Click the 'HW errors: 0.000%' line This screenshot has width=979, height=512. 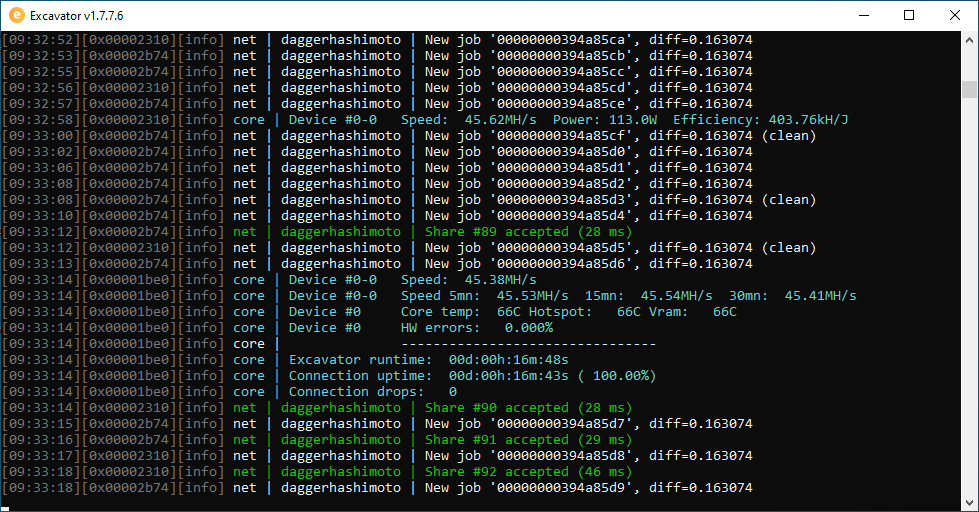coord(476,328)
